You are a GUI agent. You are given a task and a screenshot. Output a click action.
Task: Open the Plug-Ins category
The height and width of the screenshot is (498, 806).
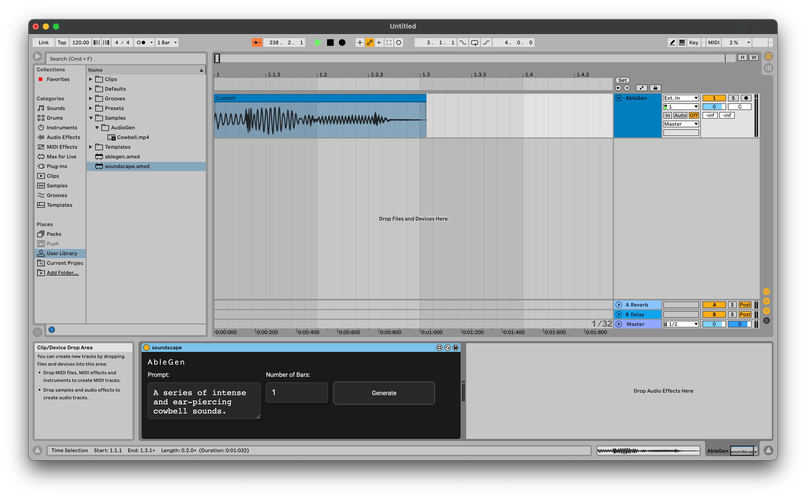coord(57,167)
